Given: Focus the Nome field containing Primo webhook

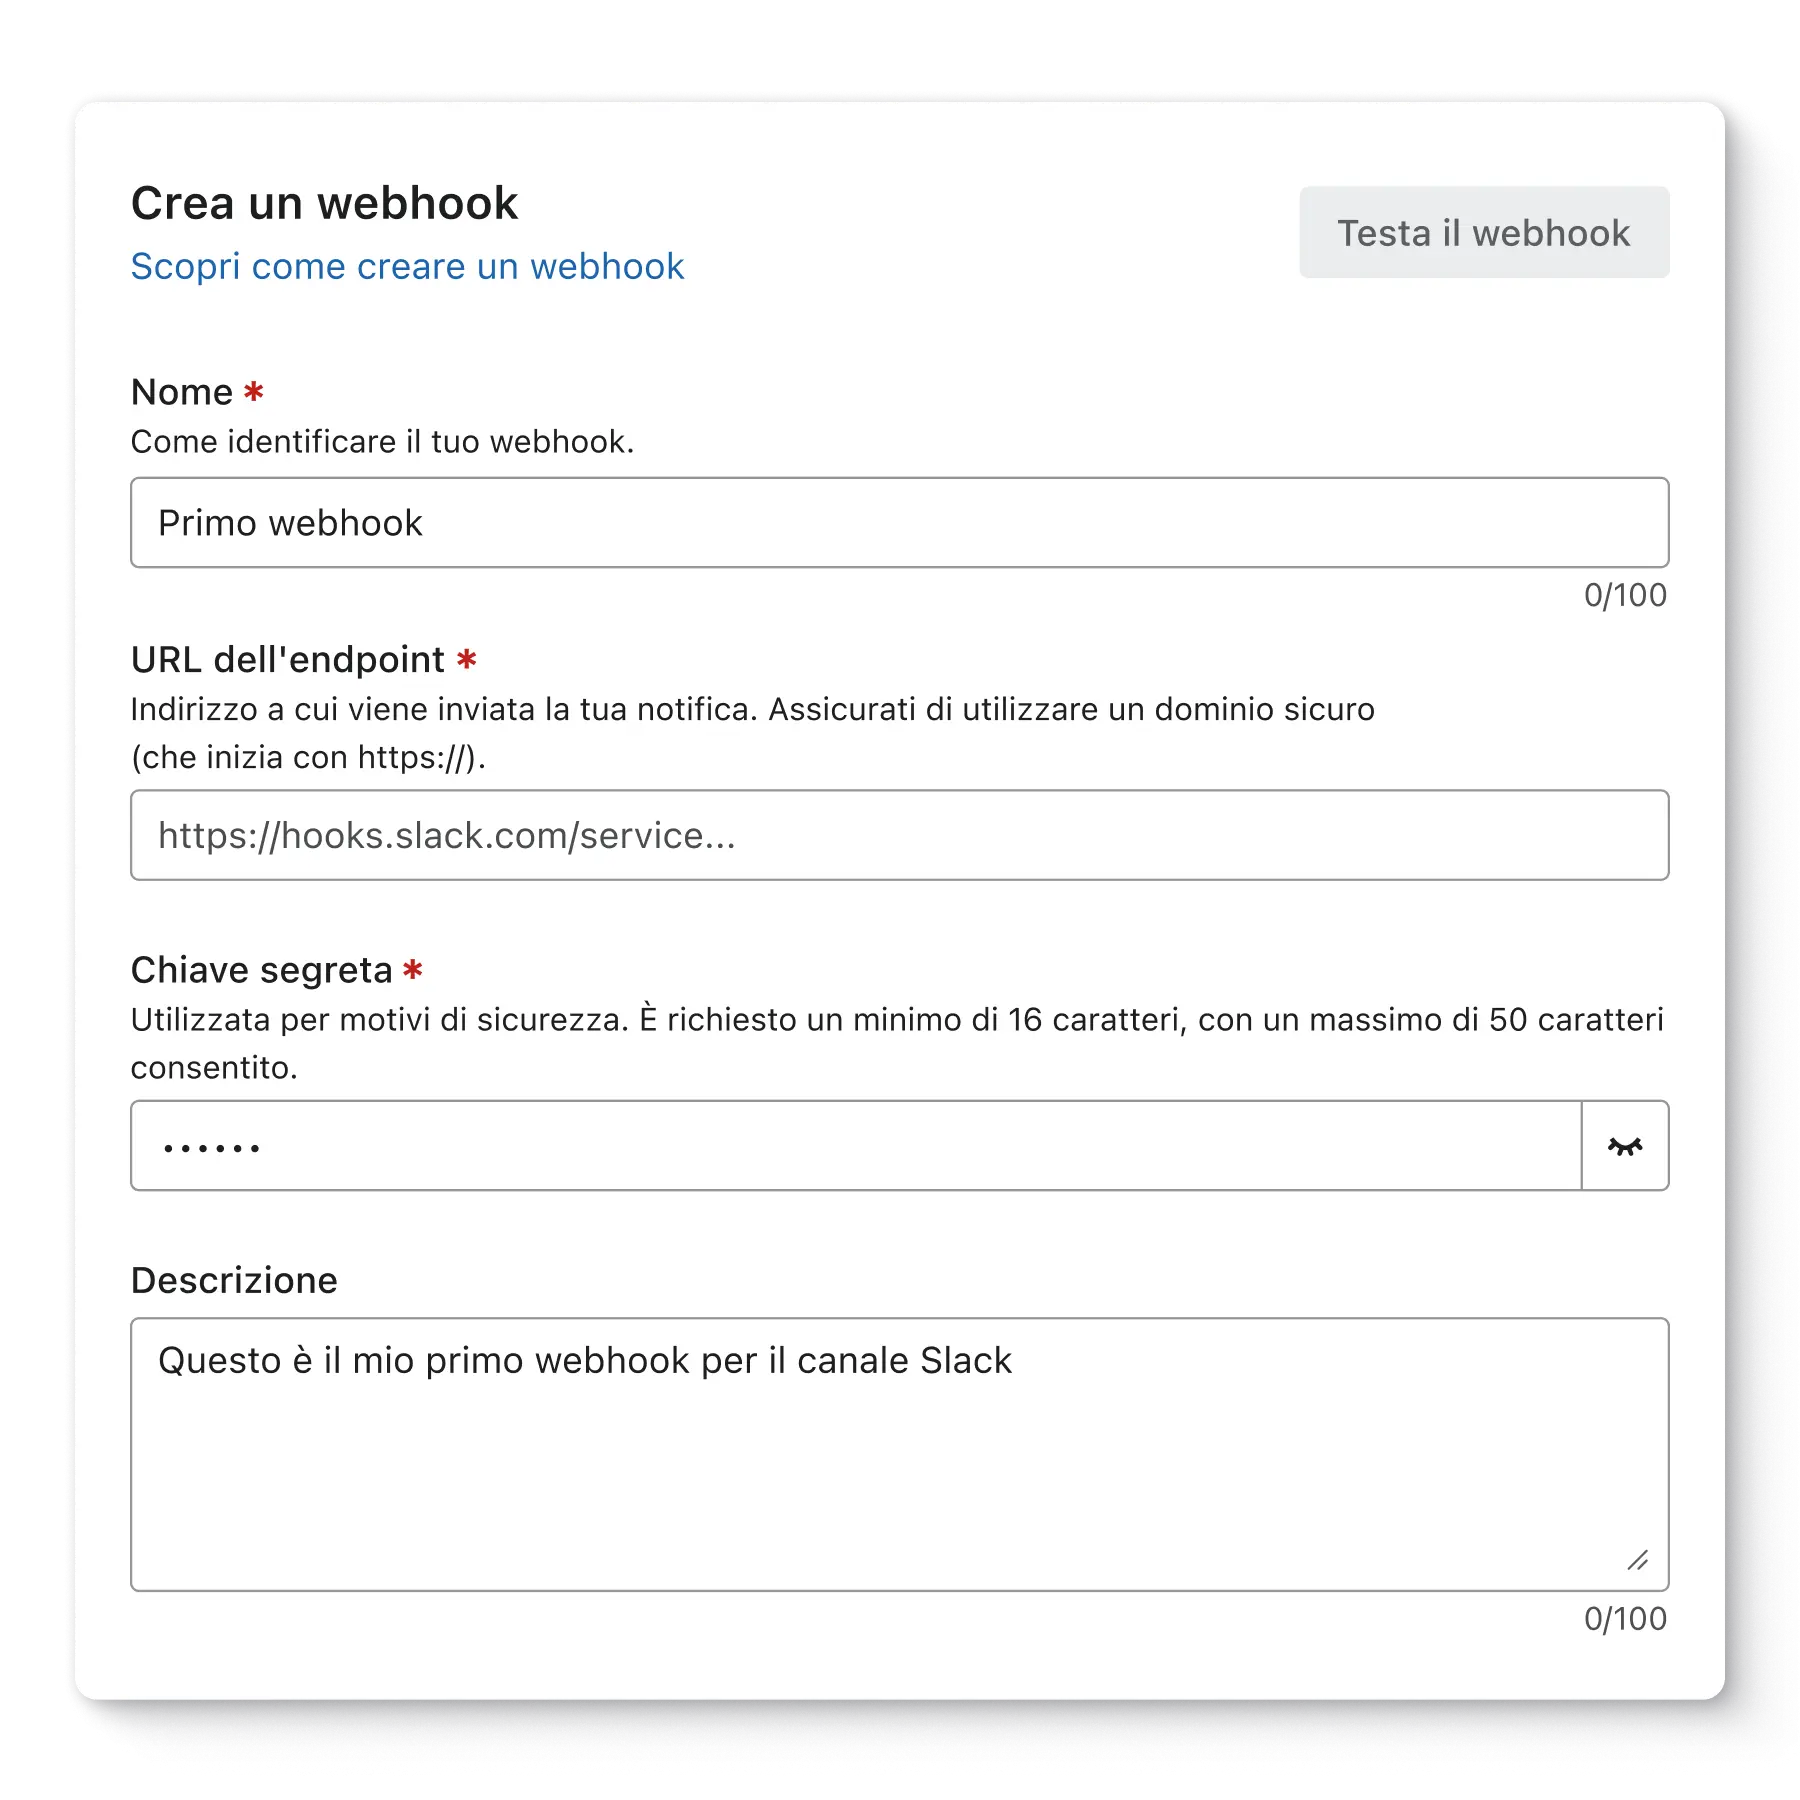Looking at the screenshot, I should [x=899, y=522].
